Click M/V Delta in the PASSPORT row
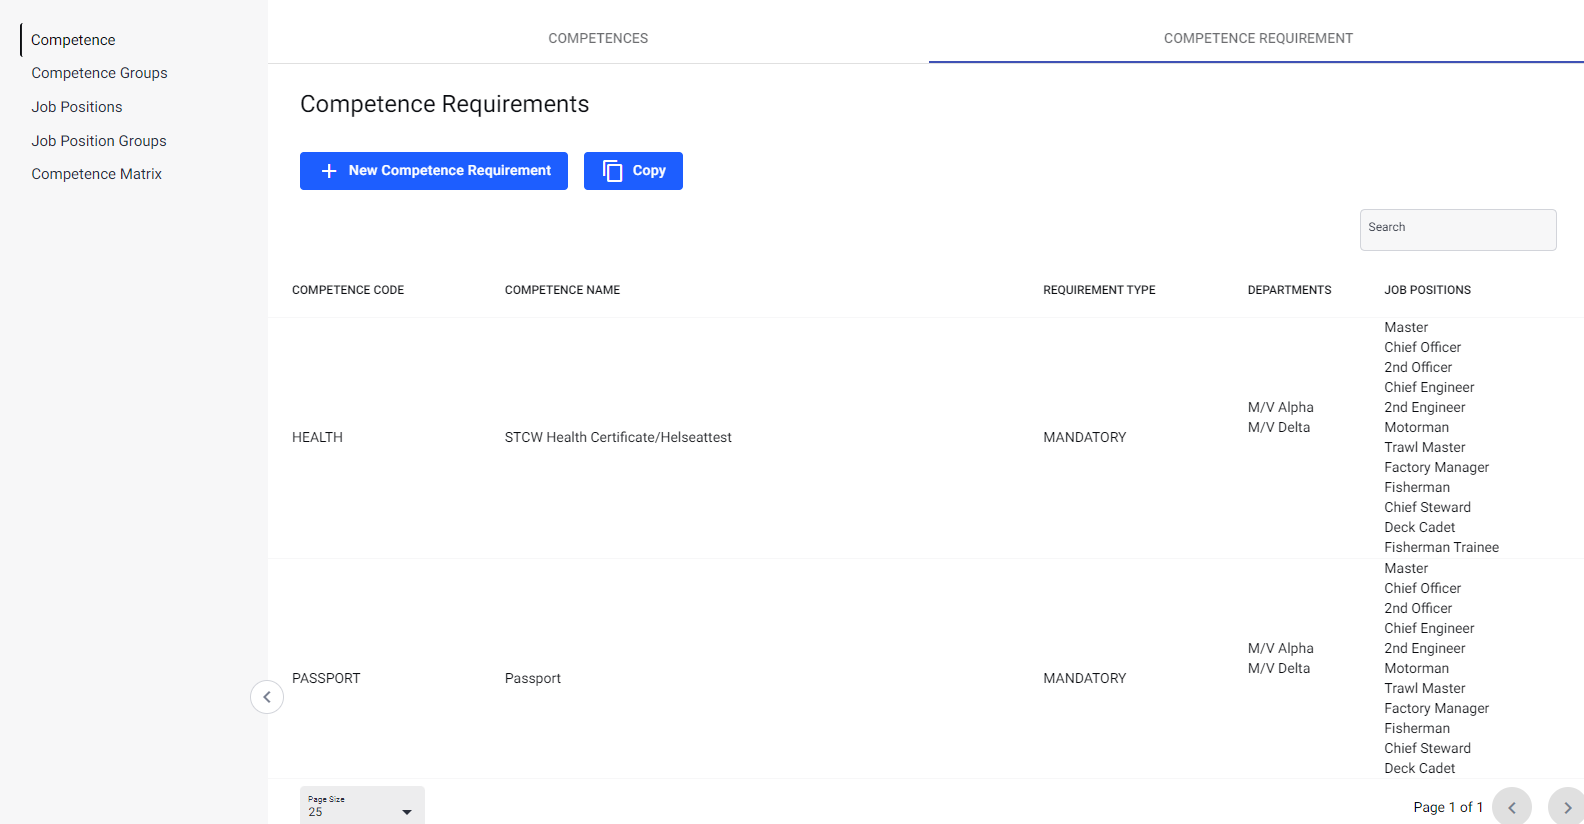 coord(1279,668)
